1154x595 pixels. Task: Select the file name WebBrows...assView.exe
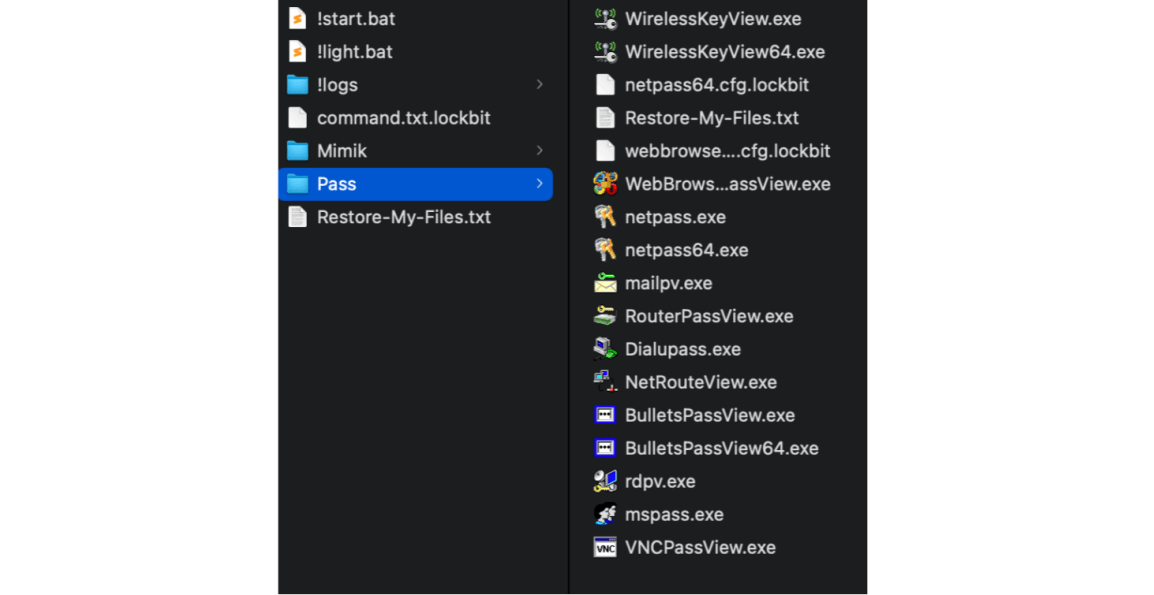(x=728, y=184)
